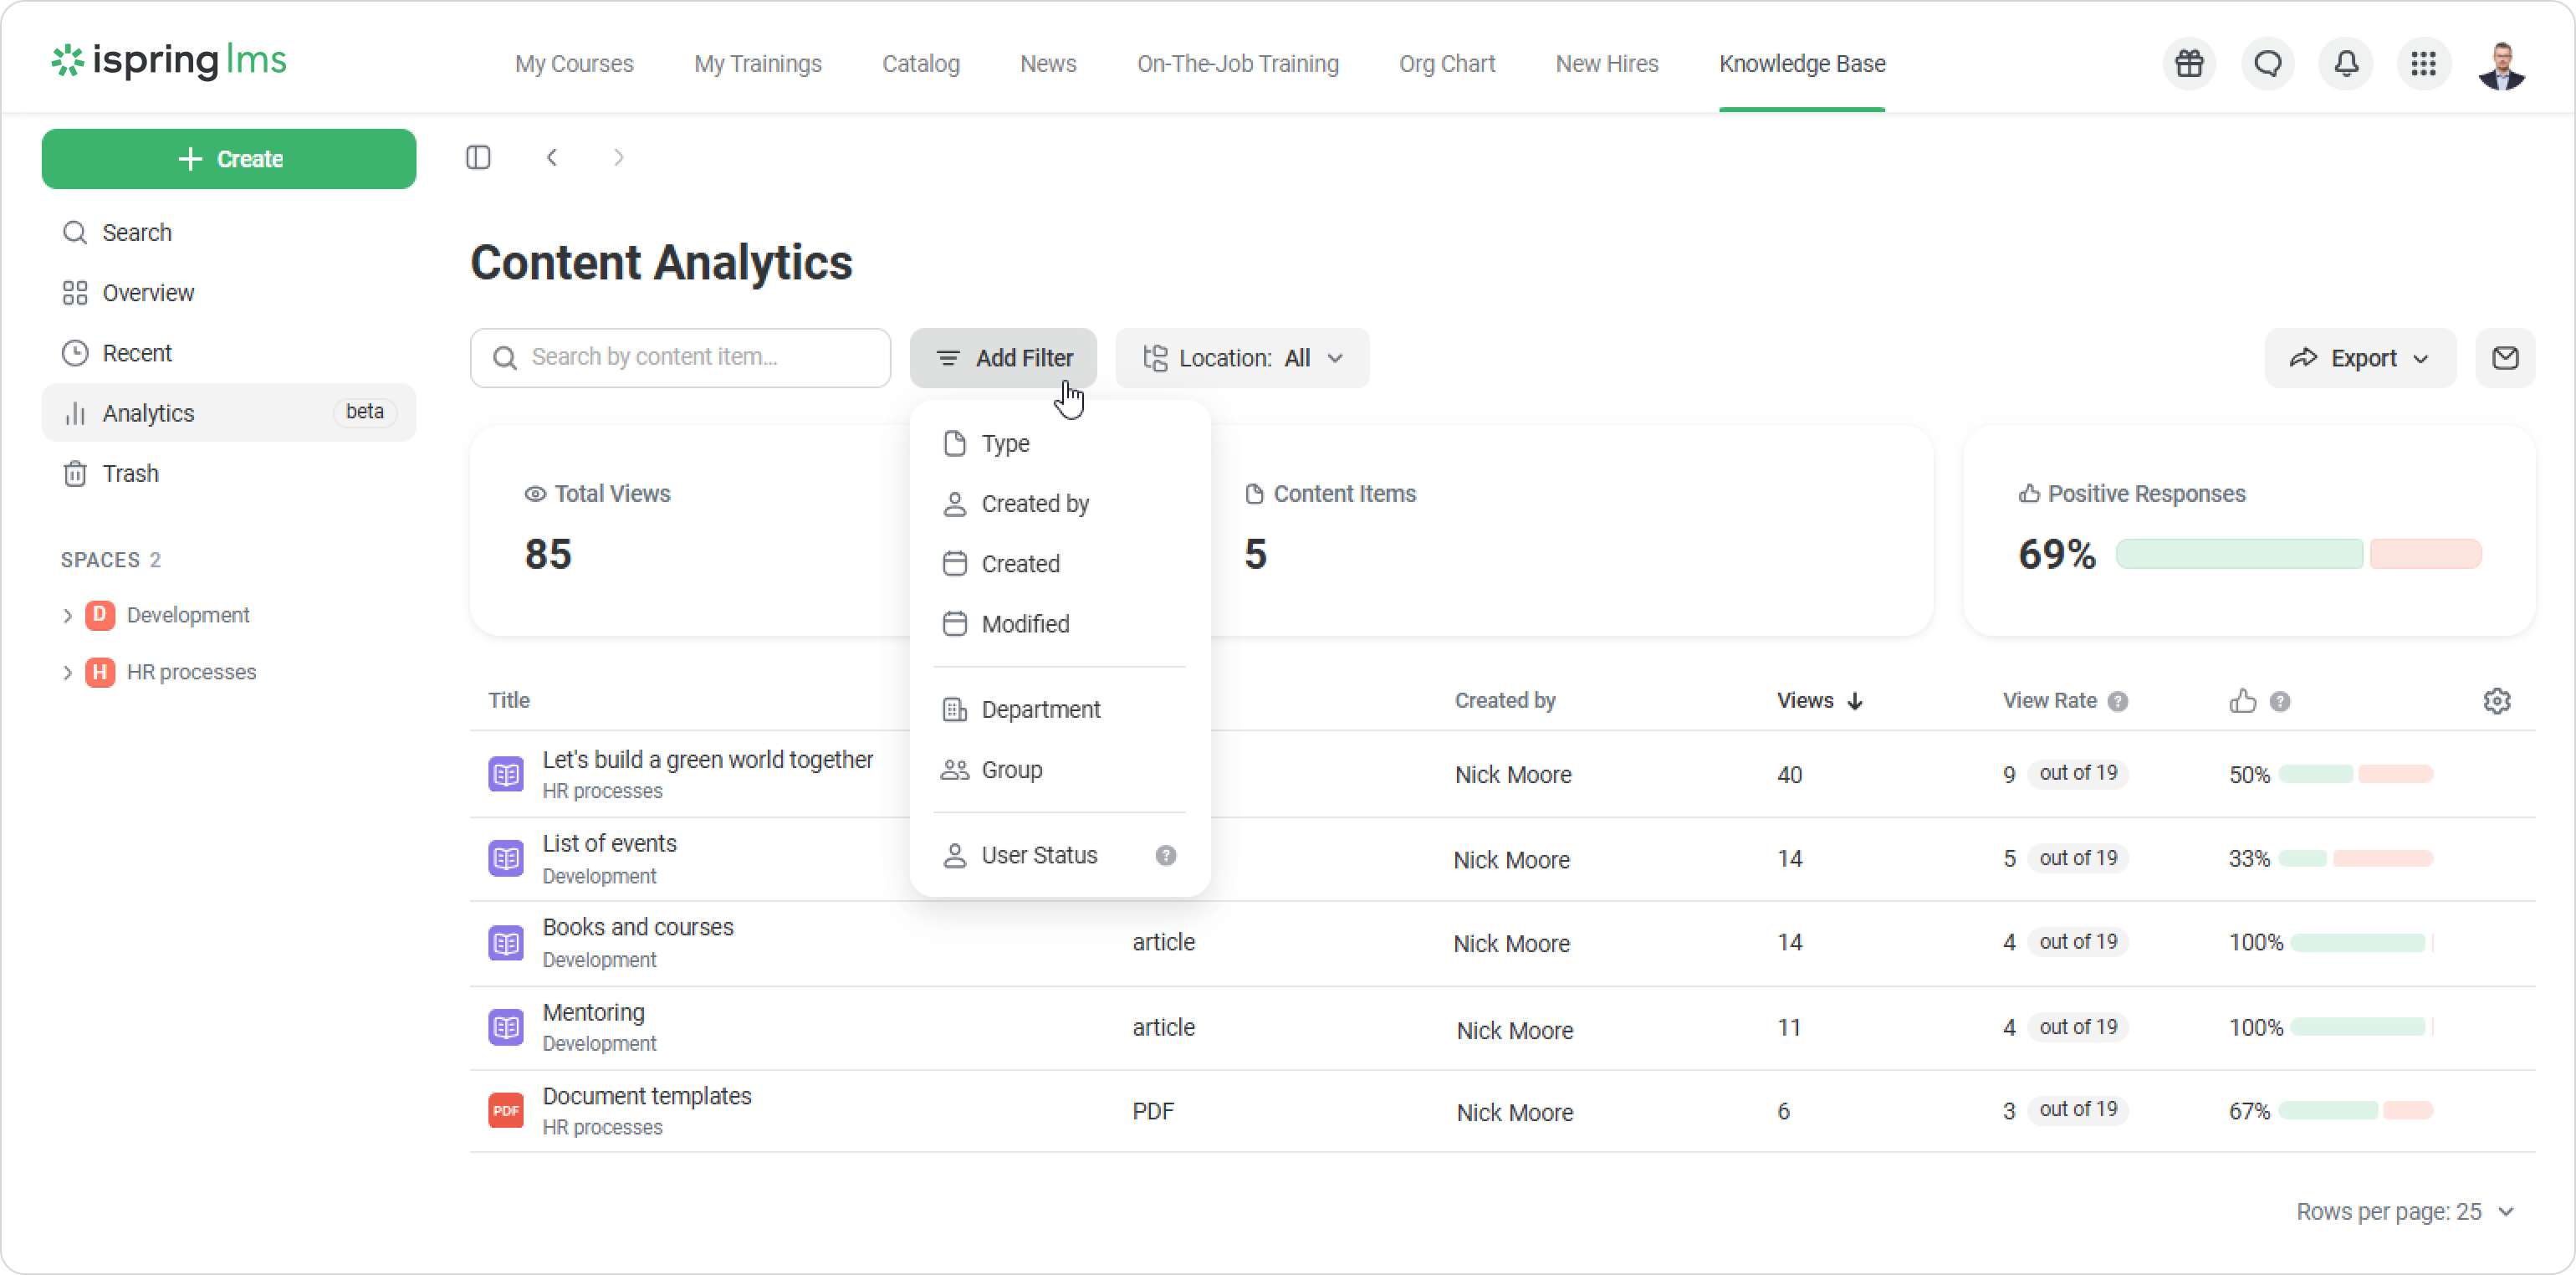
Task: Go back with left arrow
Action: tap(552, 158)
